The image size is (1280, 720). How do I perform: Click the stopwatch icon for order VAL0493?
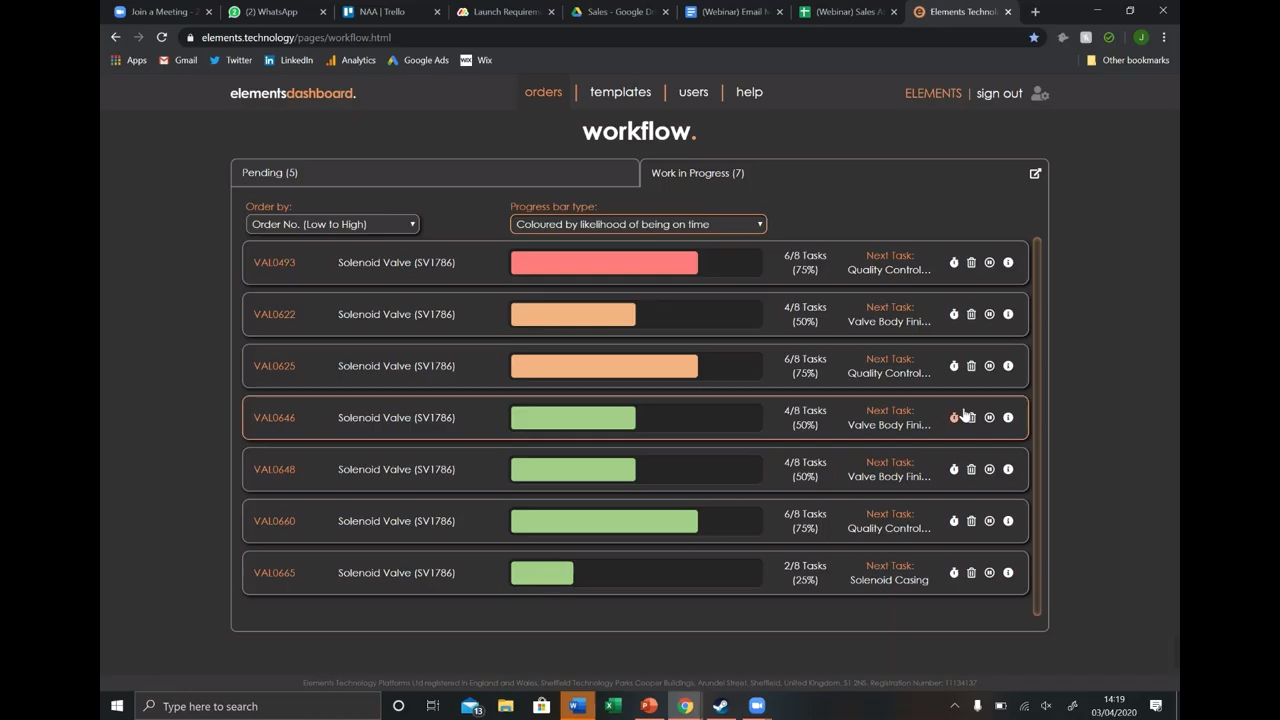pos(954,263)
